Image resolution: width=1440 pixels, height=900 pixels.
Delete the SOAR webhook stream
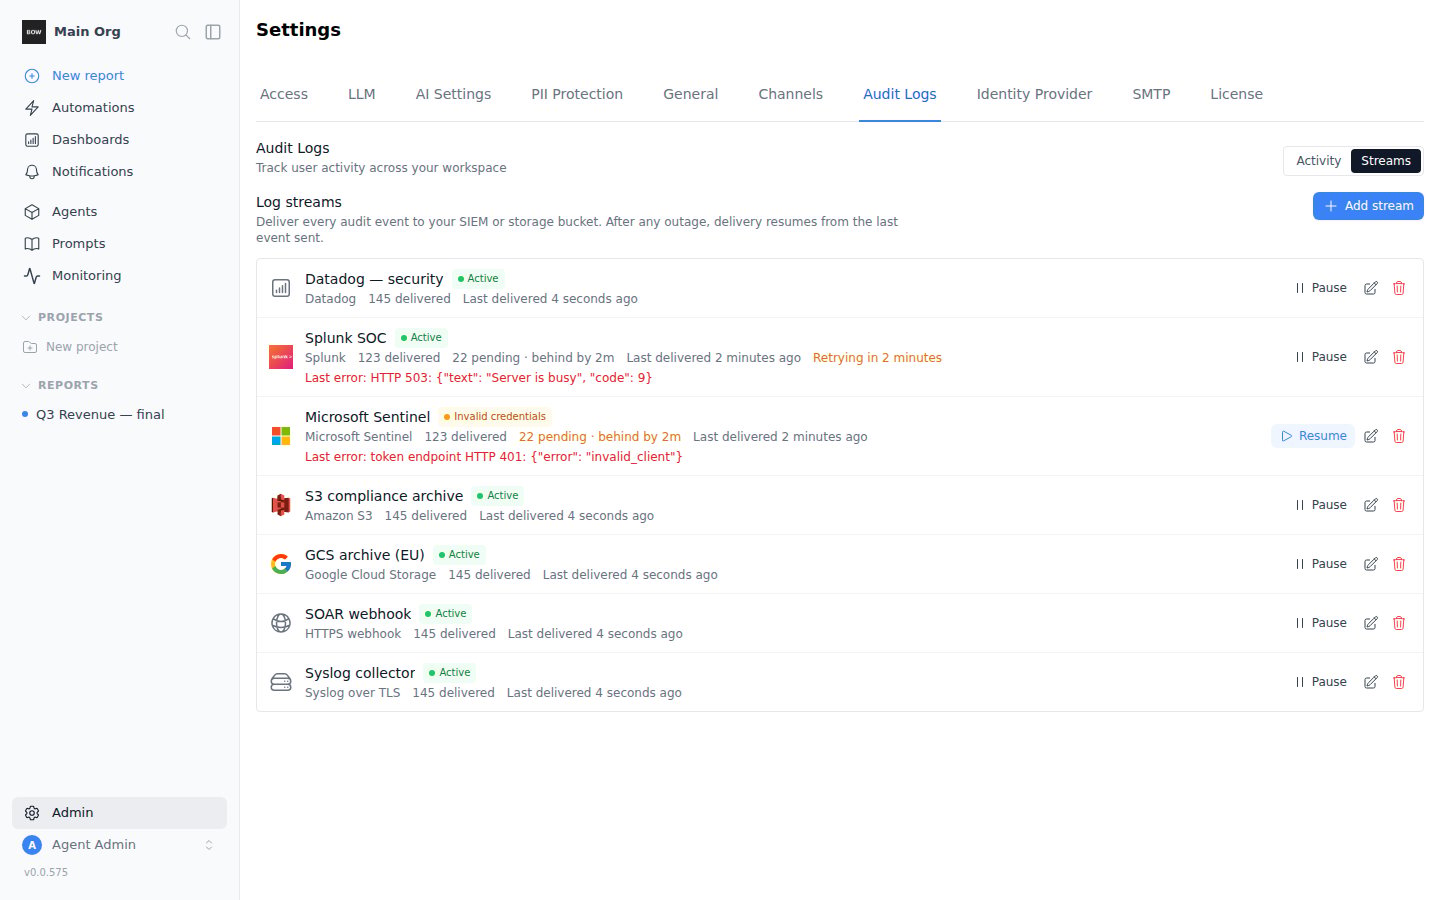point(1399,623)
